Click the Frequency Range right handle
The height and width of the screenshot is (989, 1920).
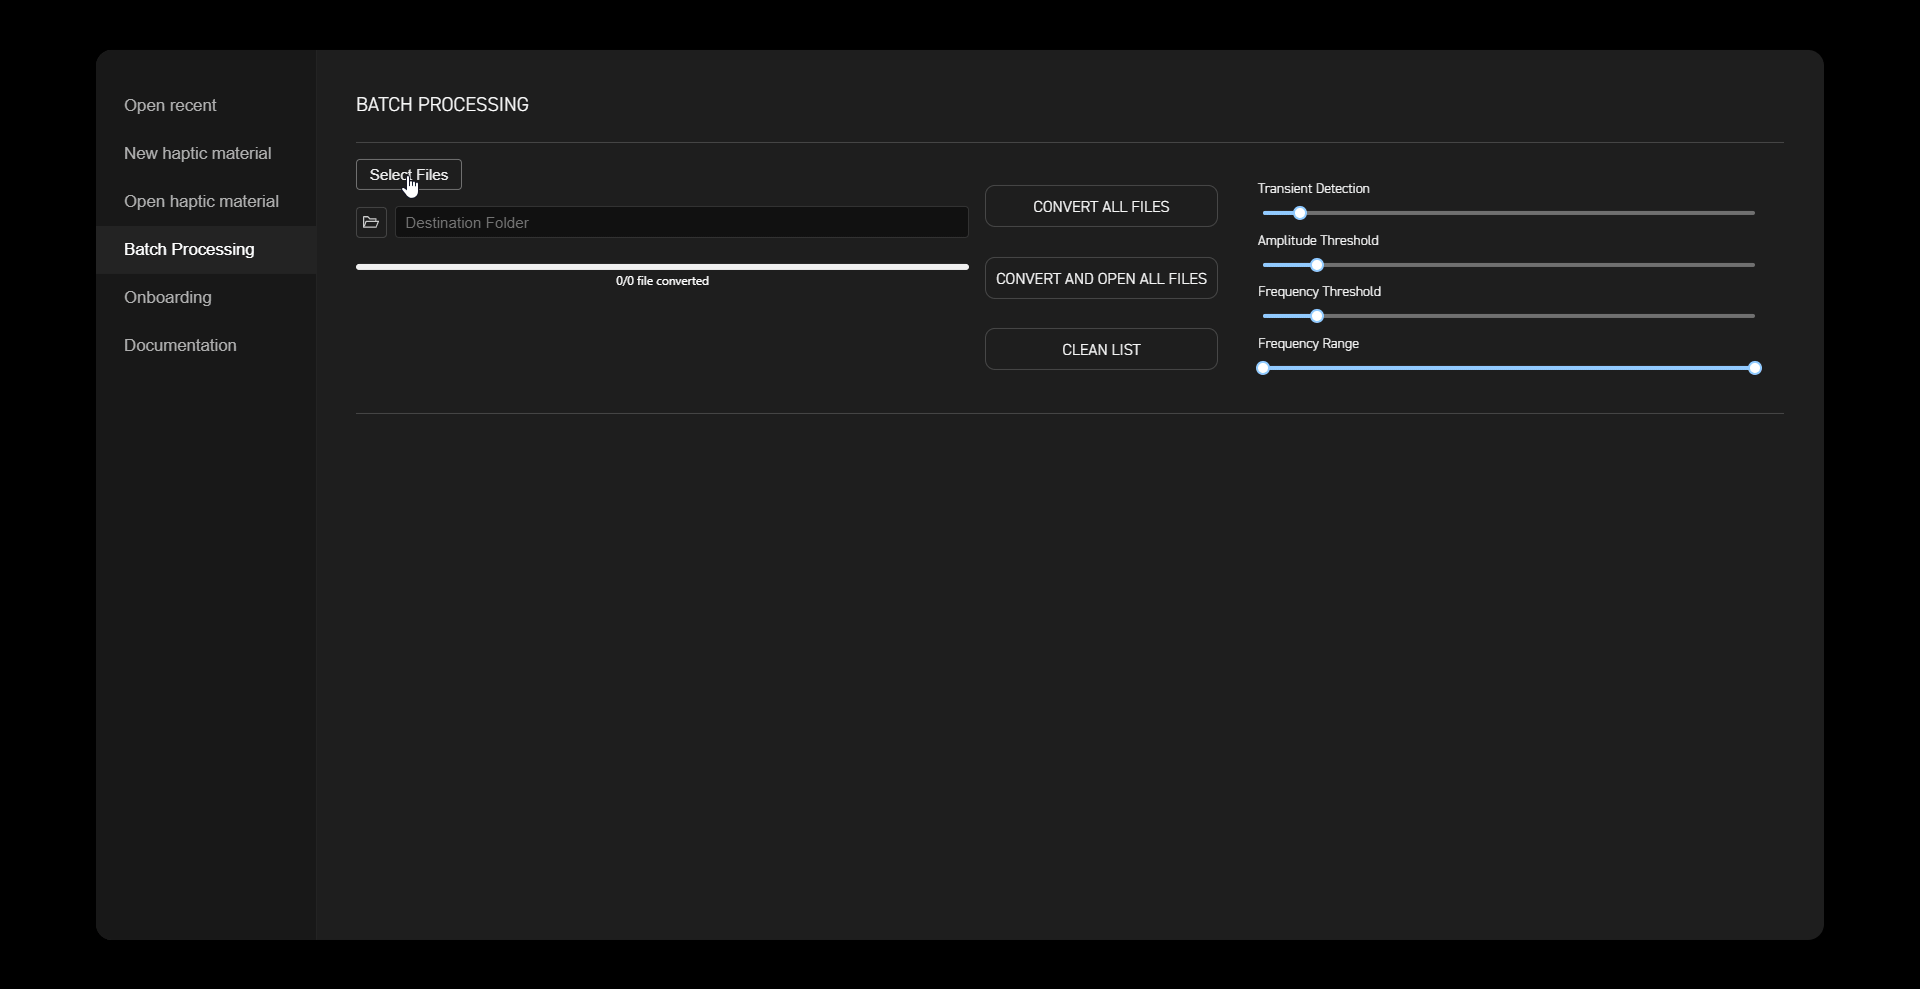(1757, 368)
